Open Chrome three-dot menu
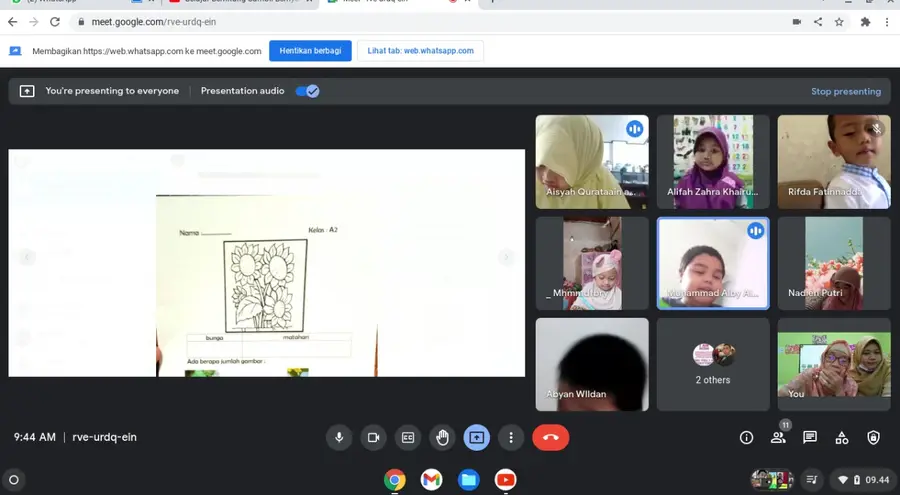This screenshot has height=495, width=900. pyautogui.click(x=887, y=22)
